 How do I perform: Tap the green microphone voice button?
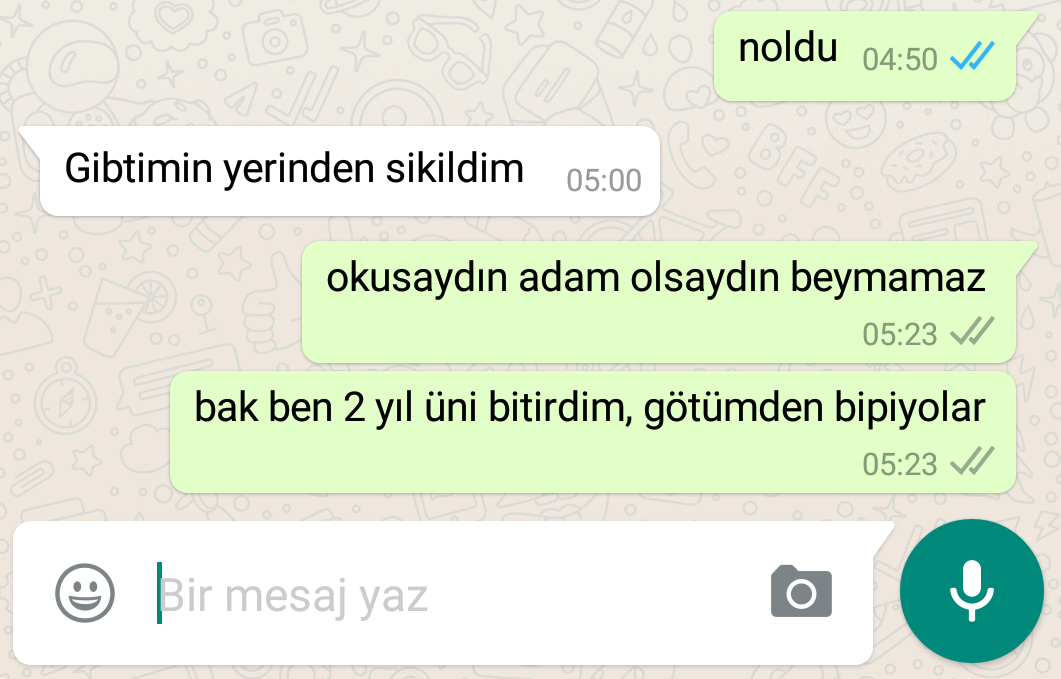click(972, 590)
